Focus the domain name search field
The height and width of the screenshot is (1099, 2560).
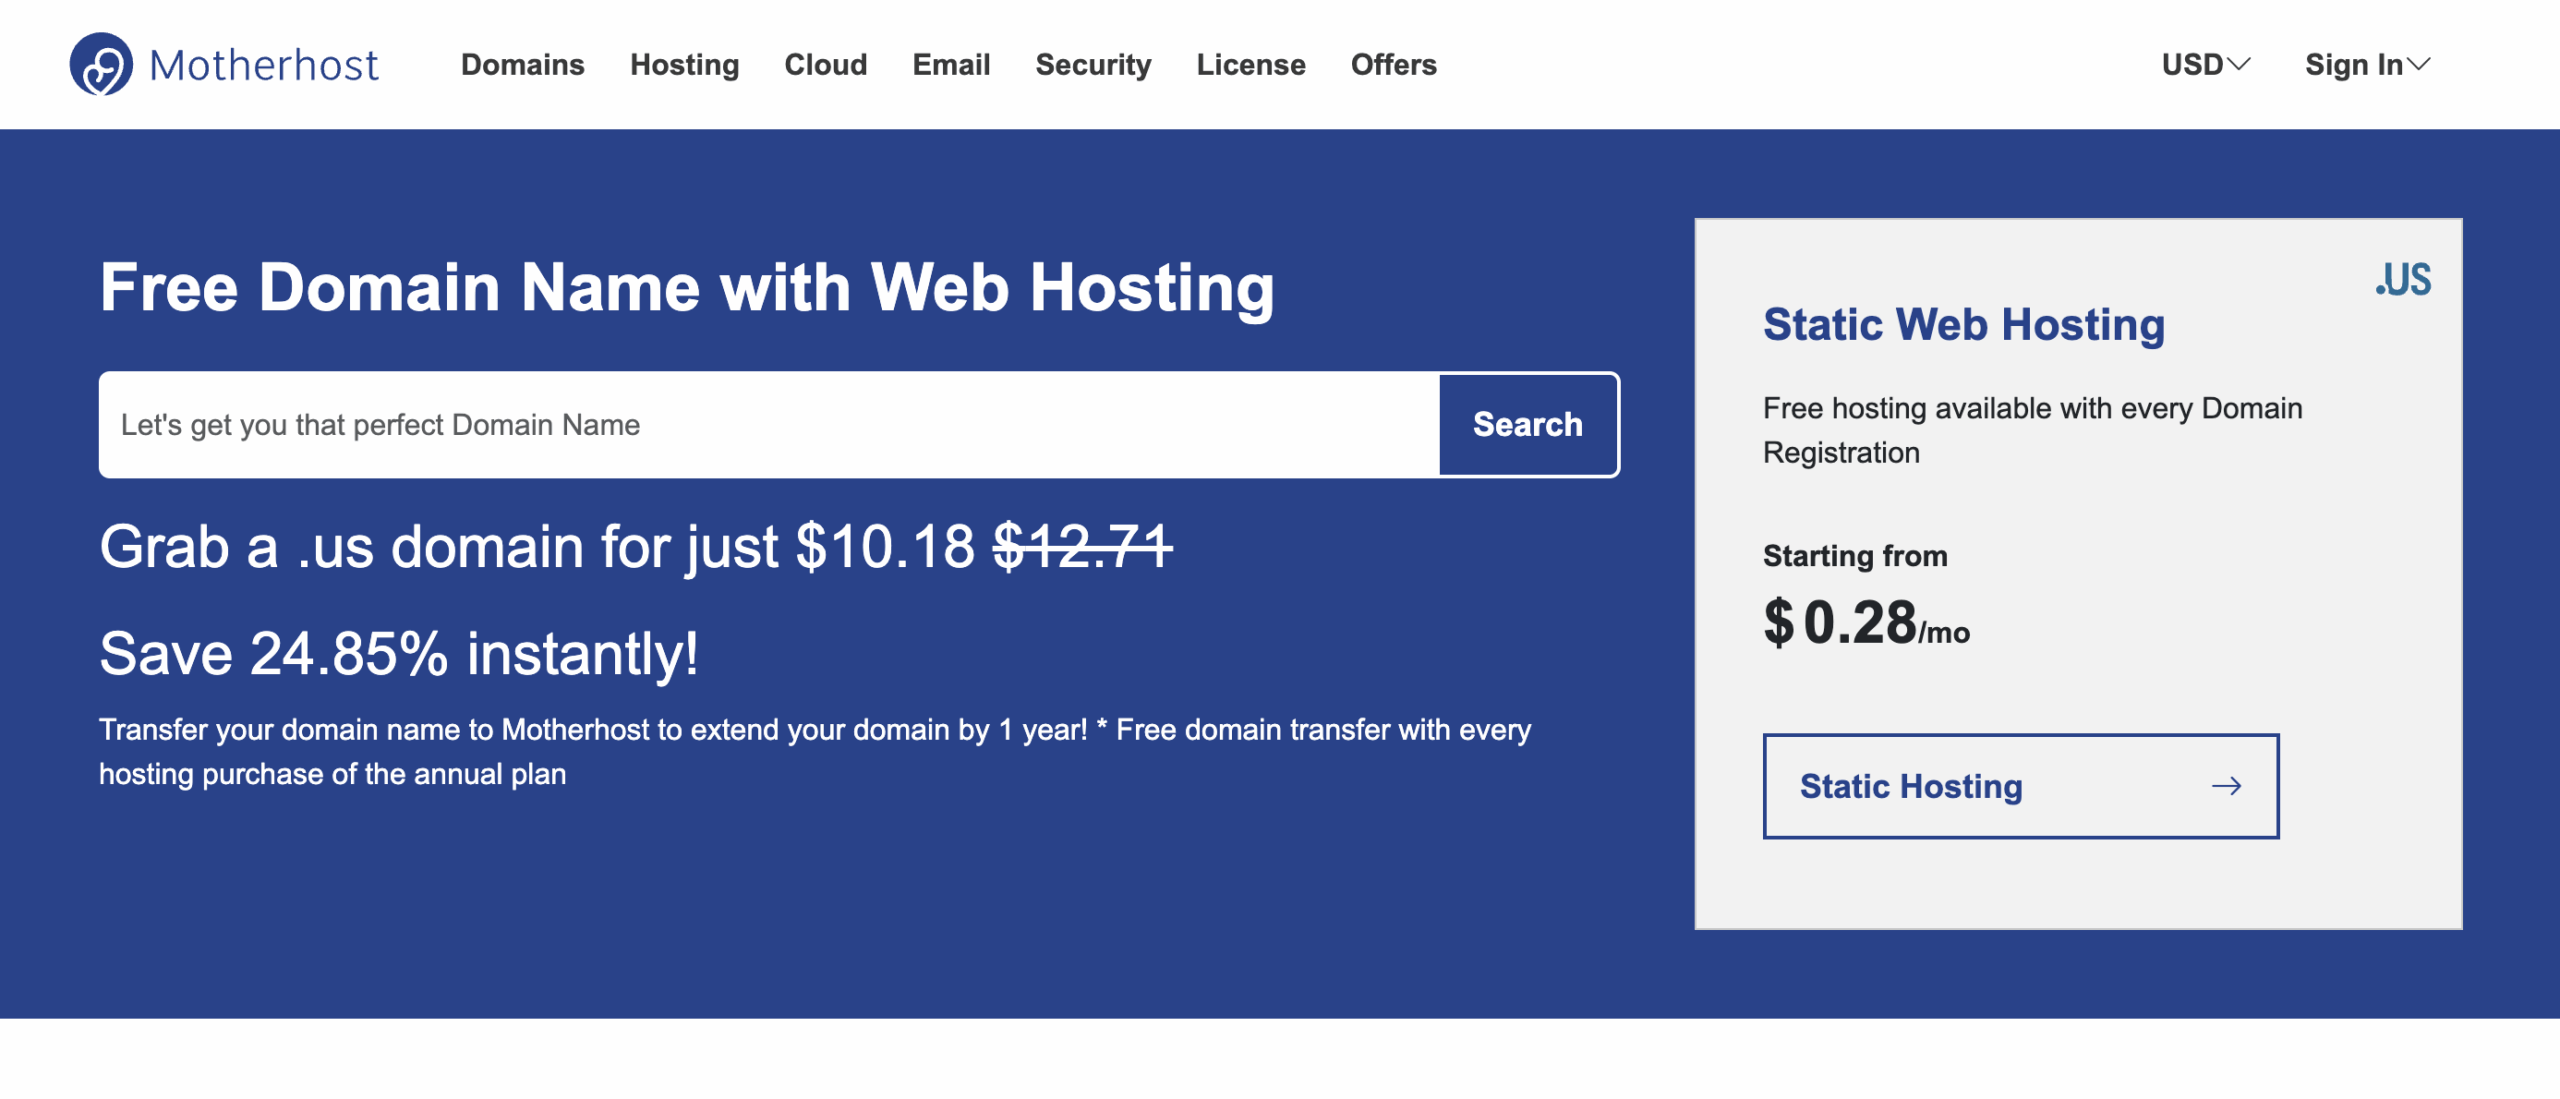pyautogui.click(x=768, y=425)
